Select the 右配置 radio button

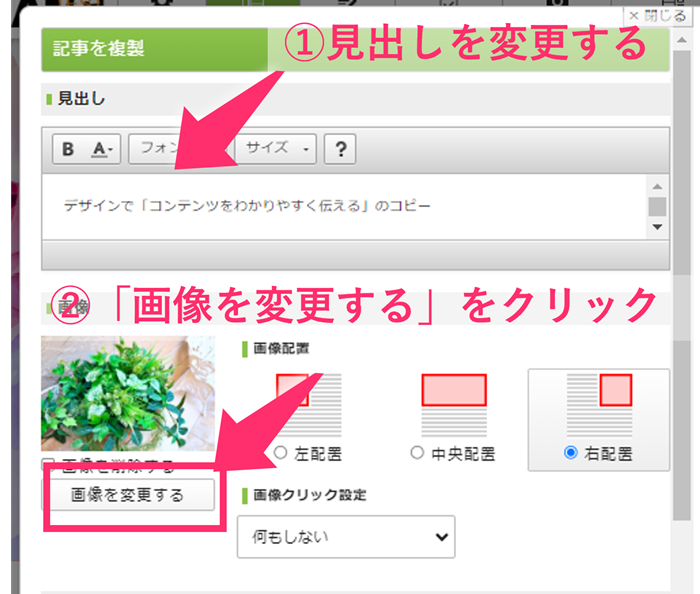click(x=571, y=453)
